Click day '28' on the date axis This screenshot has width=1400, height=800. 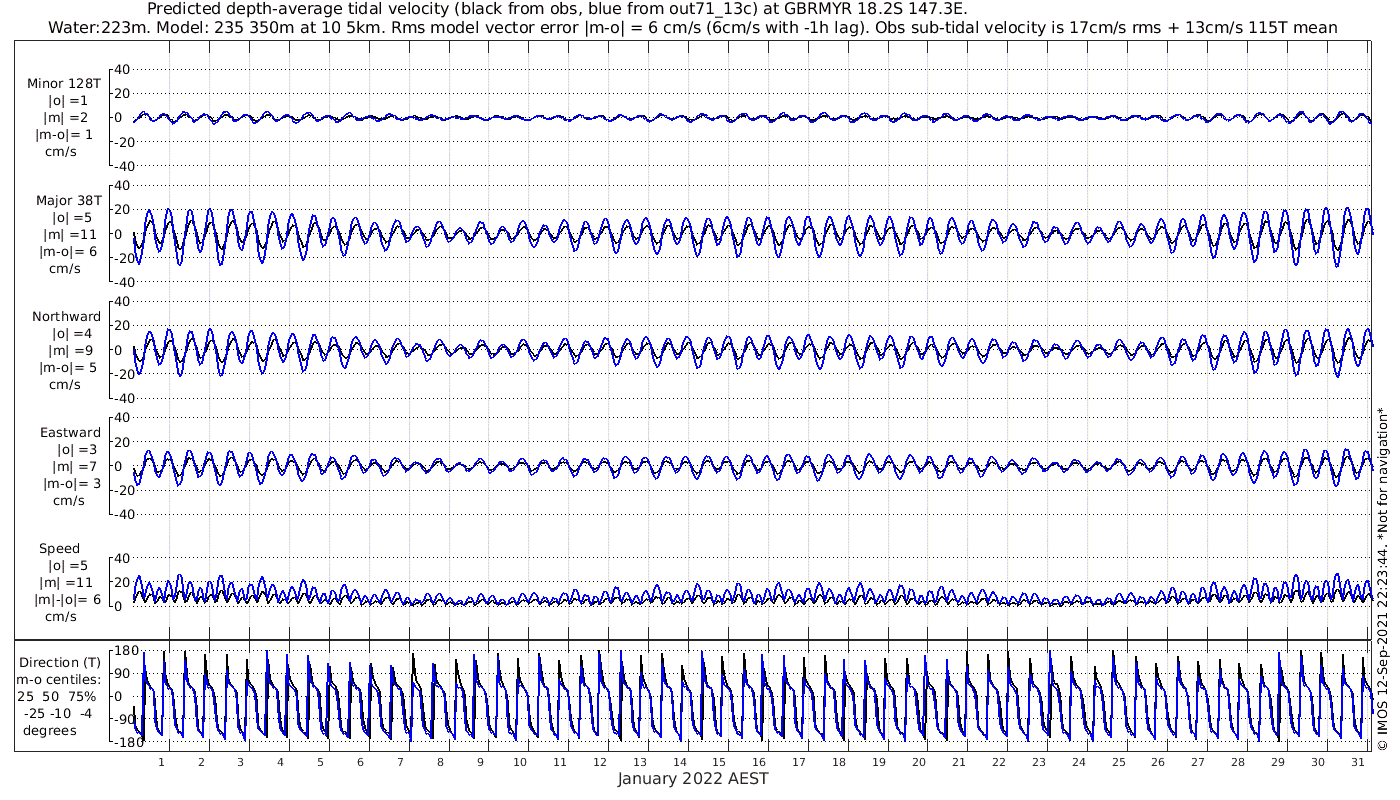click(x=1238, y=762)
